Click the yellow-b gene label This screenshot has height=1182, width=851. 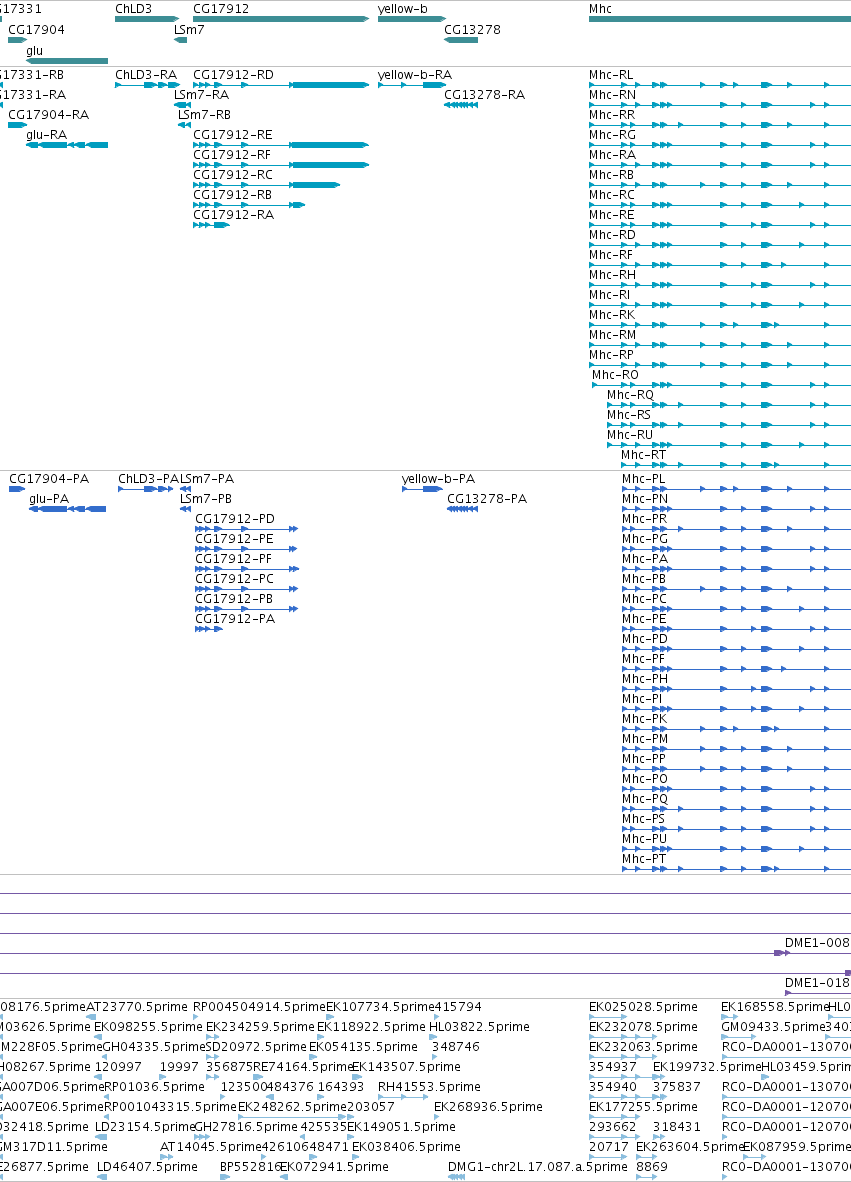pyautogui.click(x=403, y=9)
